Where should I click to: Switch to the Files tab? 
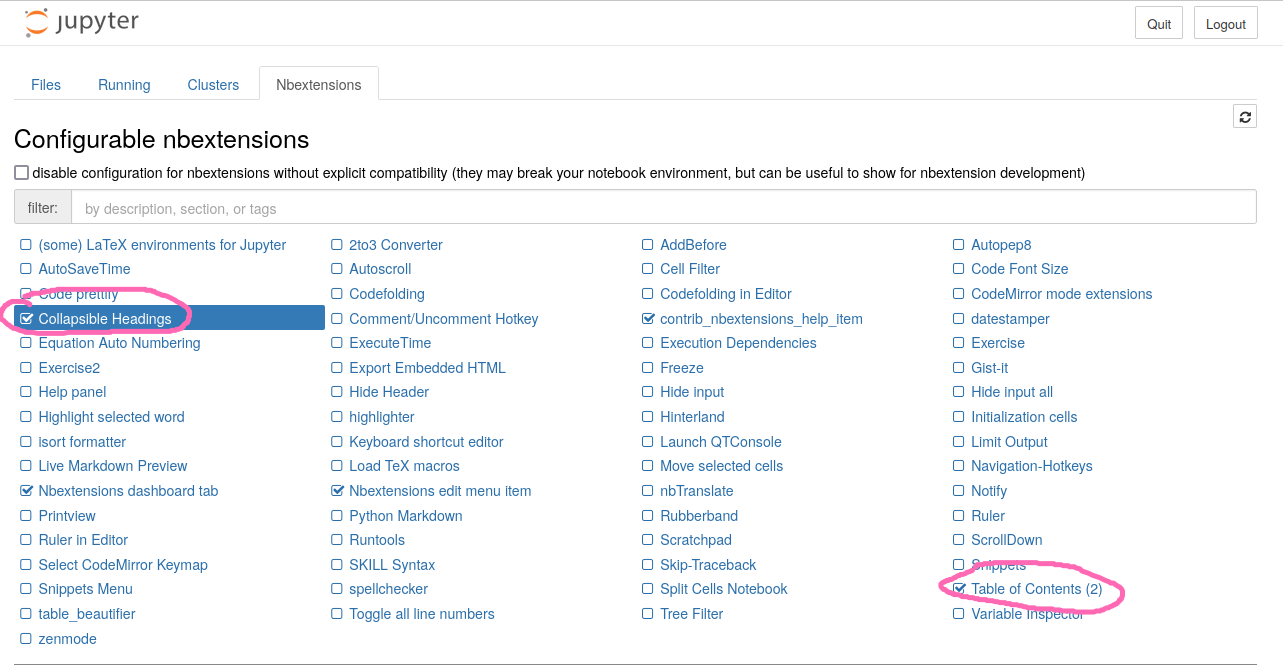[46, 85]
